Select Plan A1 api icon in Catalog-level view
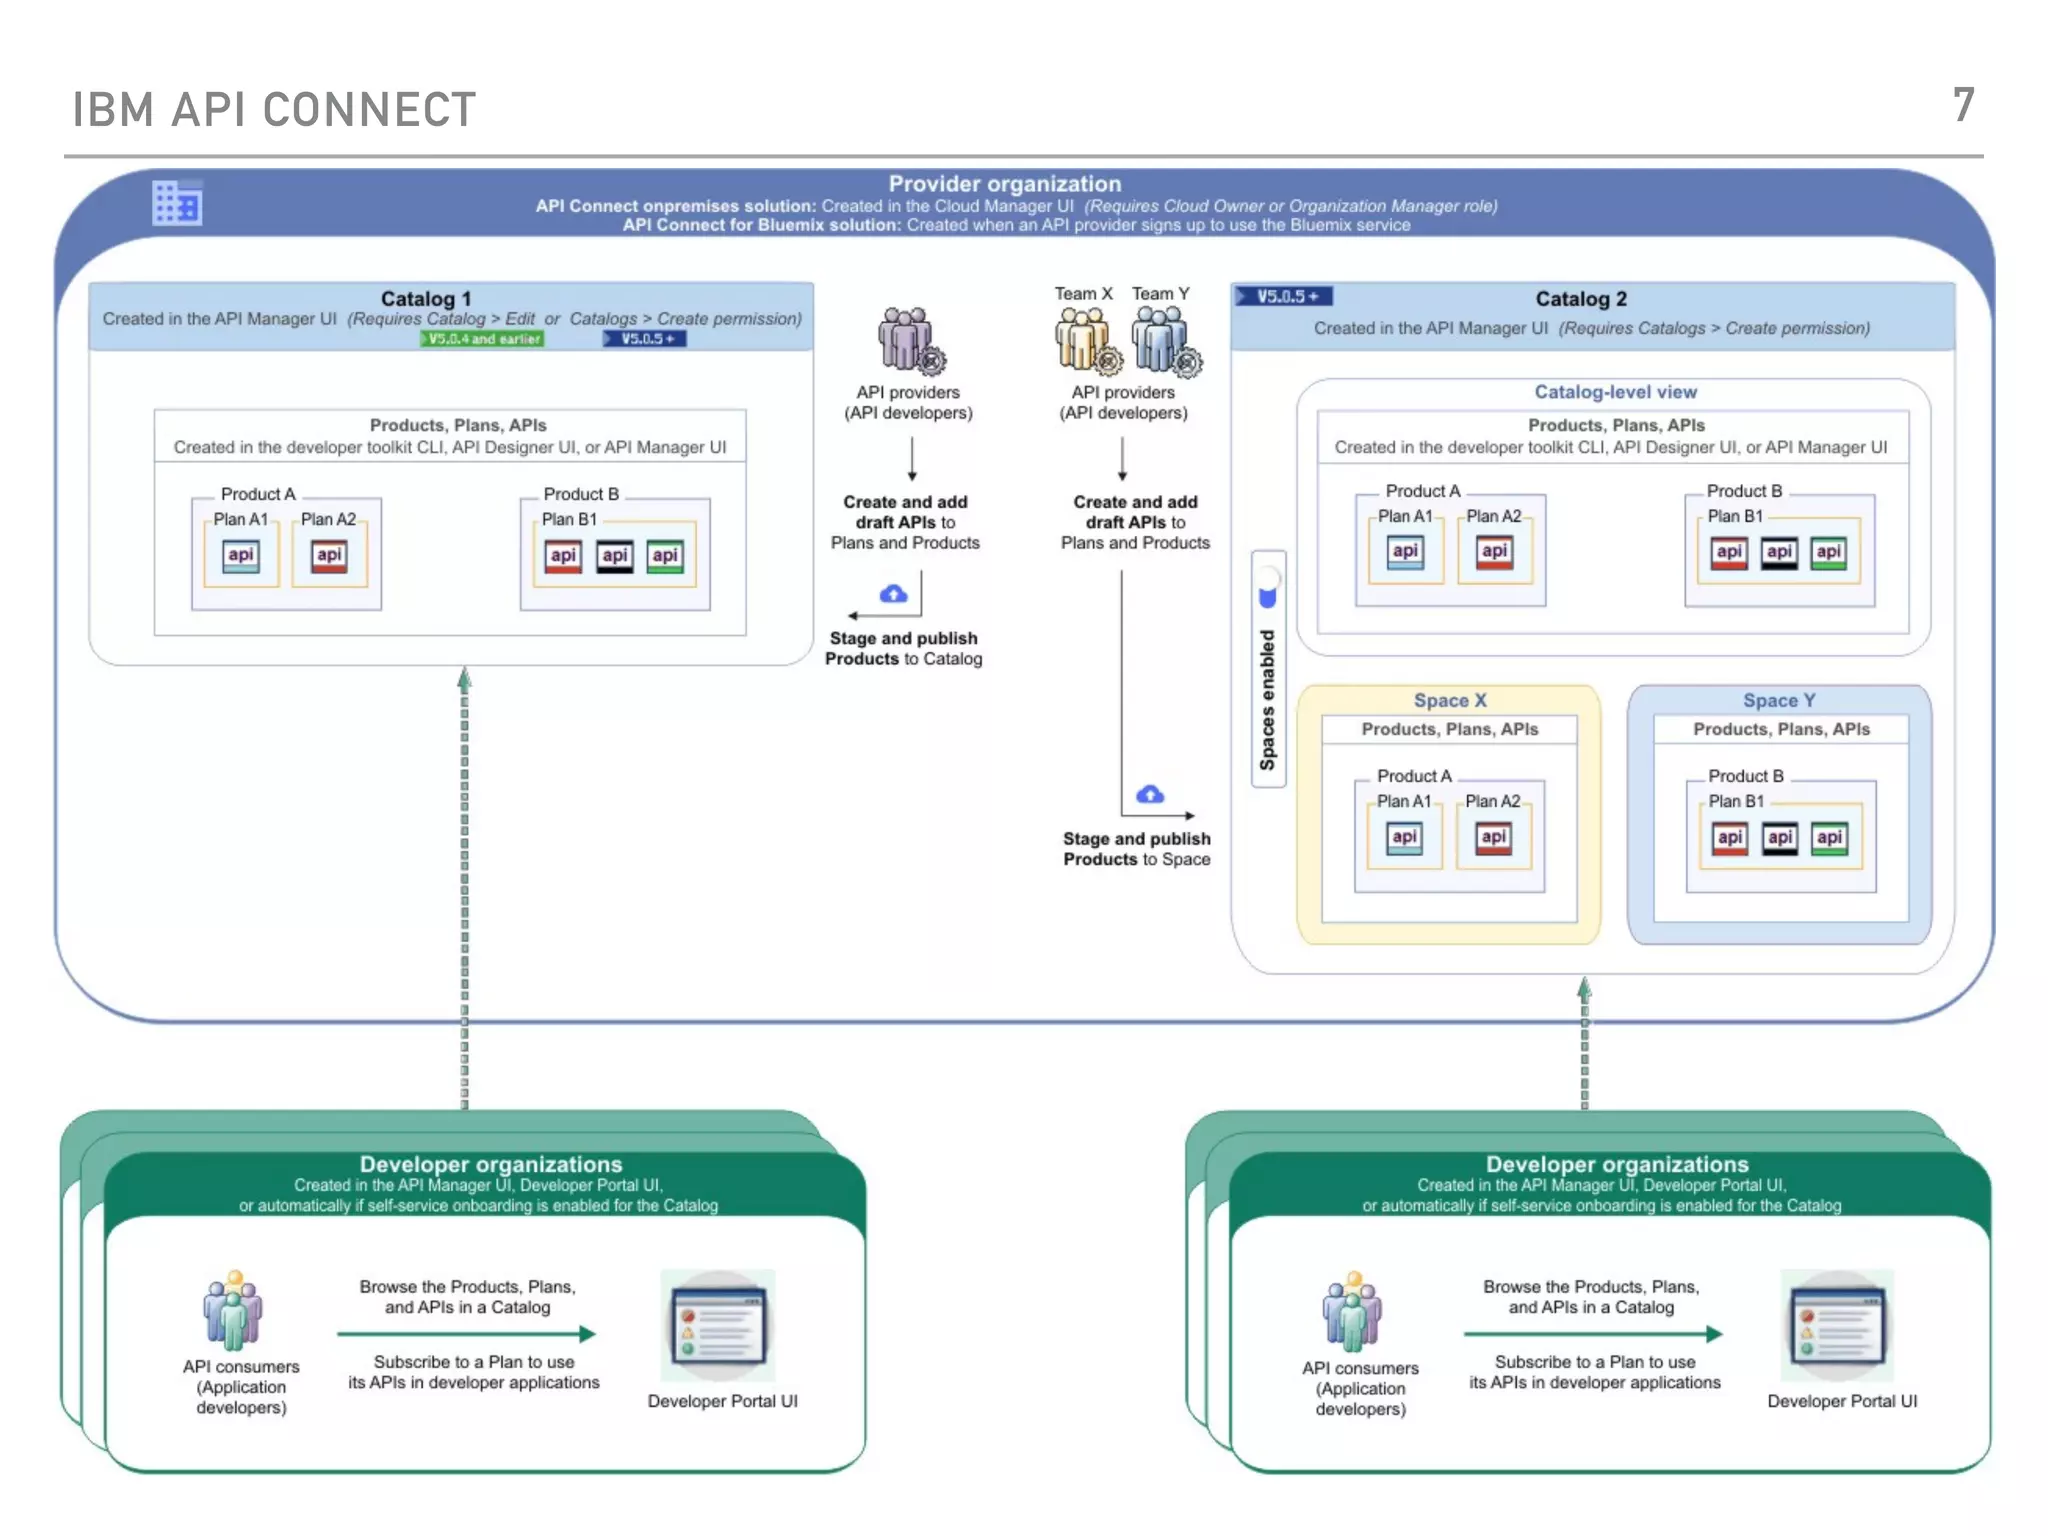The width and height of the screenshot is (2048, 1536). [1405, 552]
